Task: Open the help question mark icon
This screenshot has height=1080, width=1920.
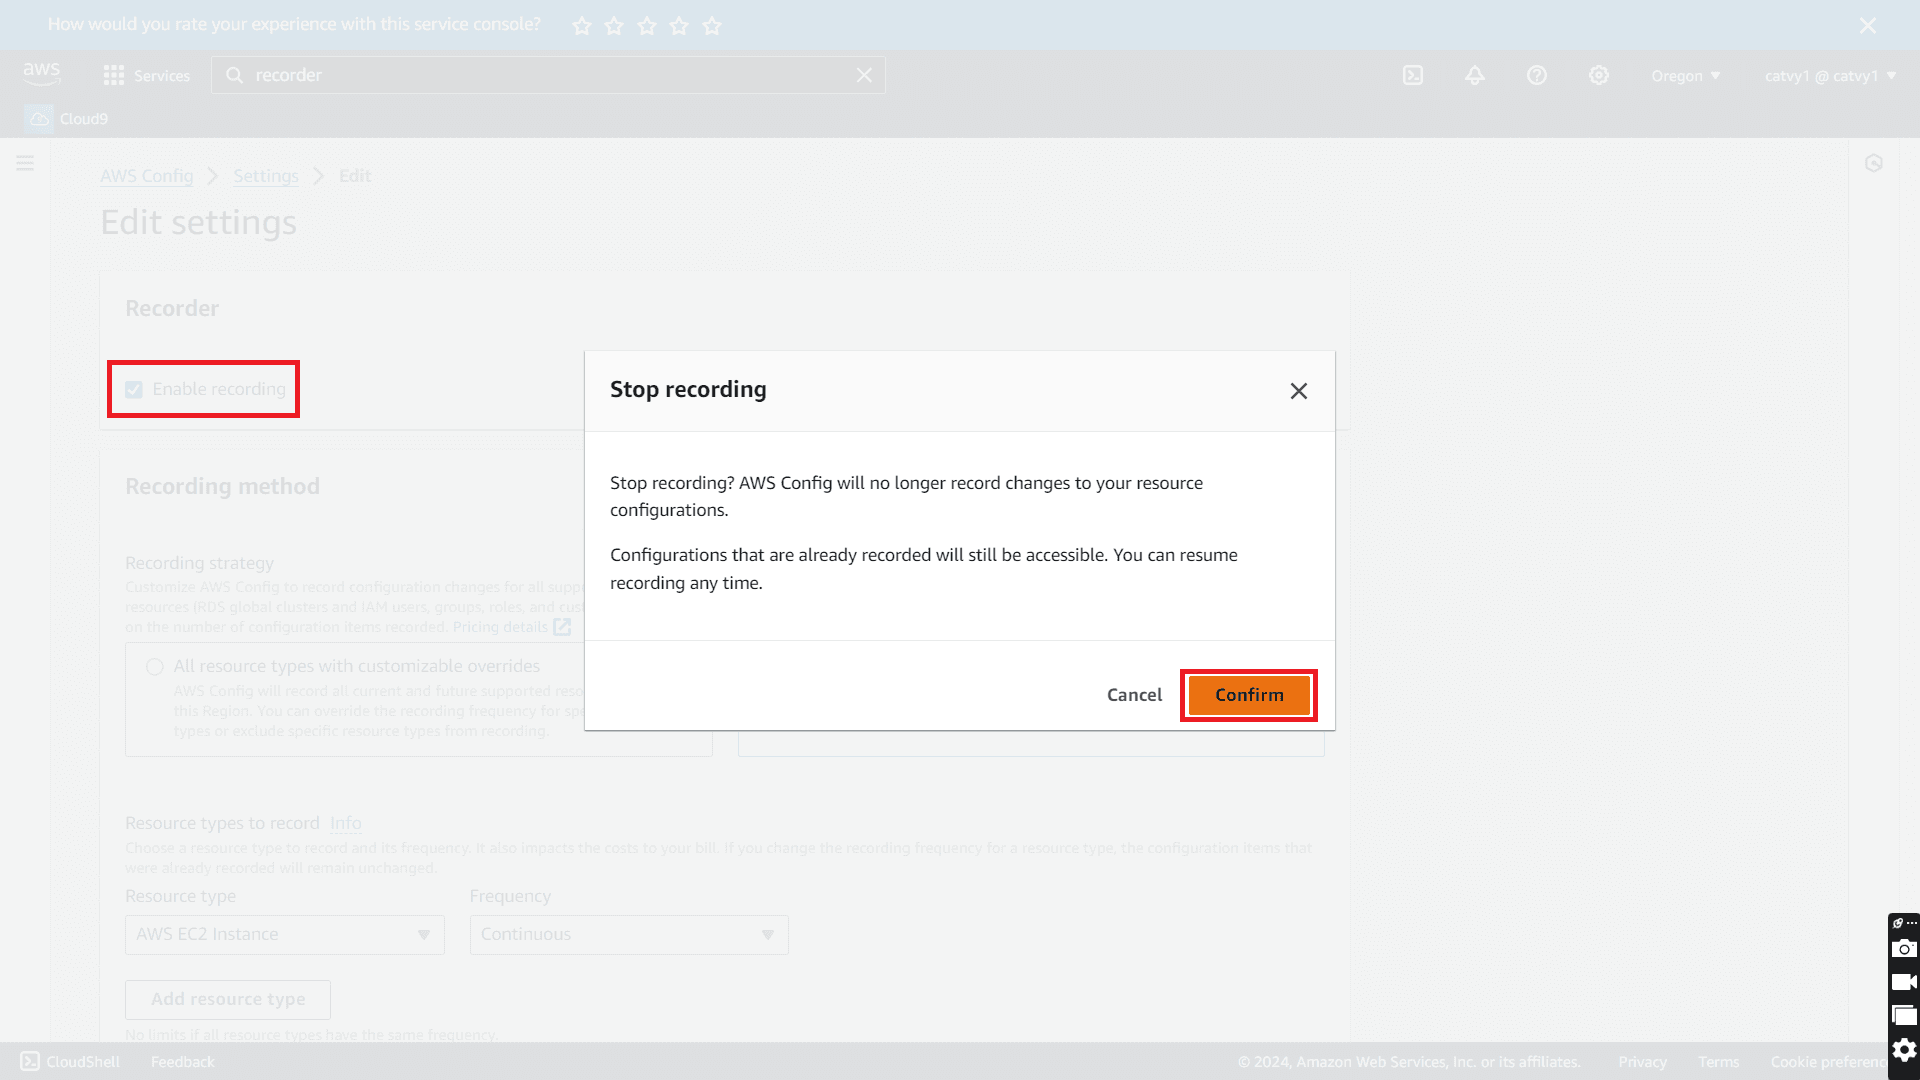Action: point(1537,75)
